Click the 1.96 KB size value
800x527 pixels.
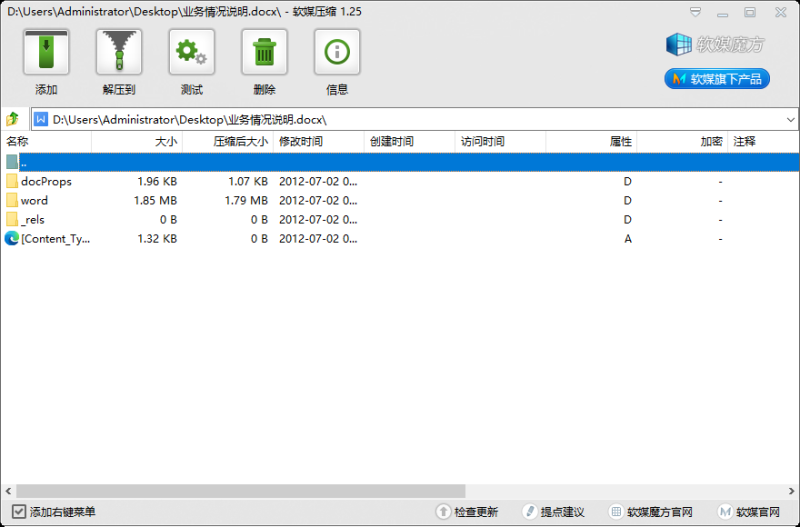[157, 181]
